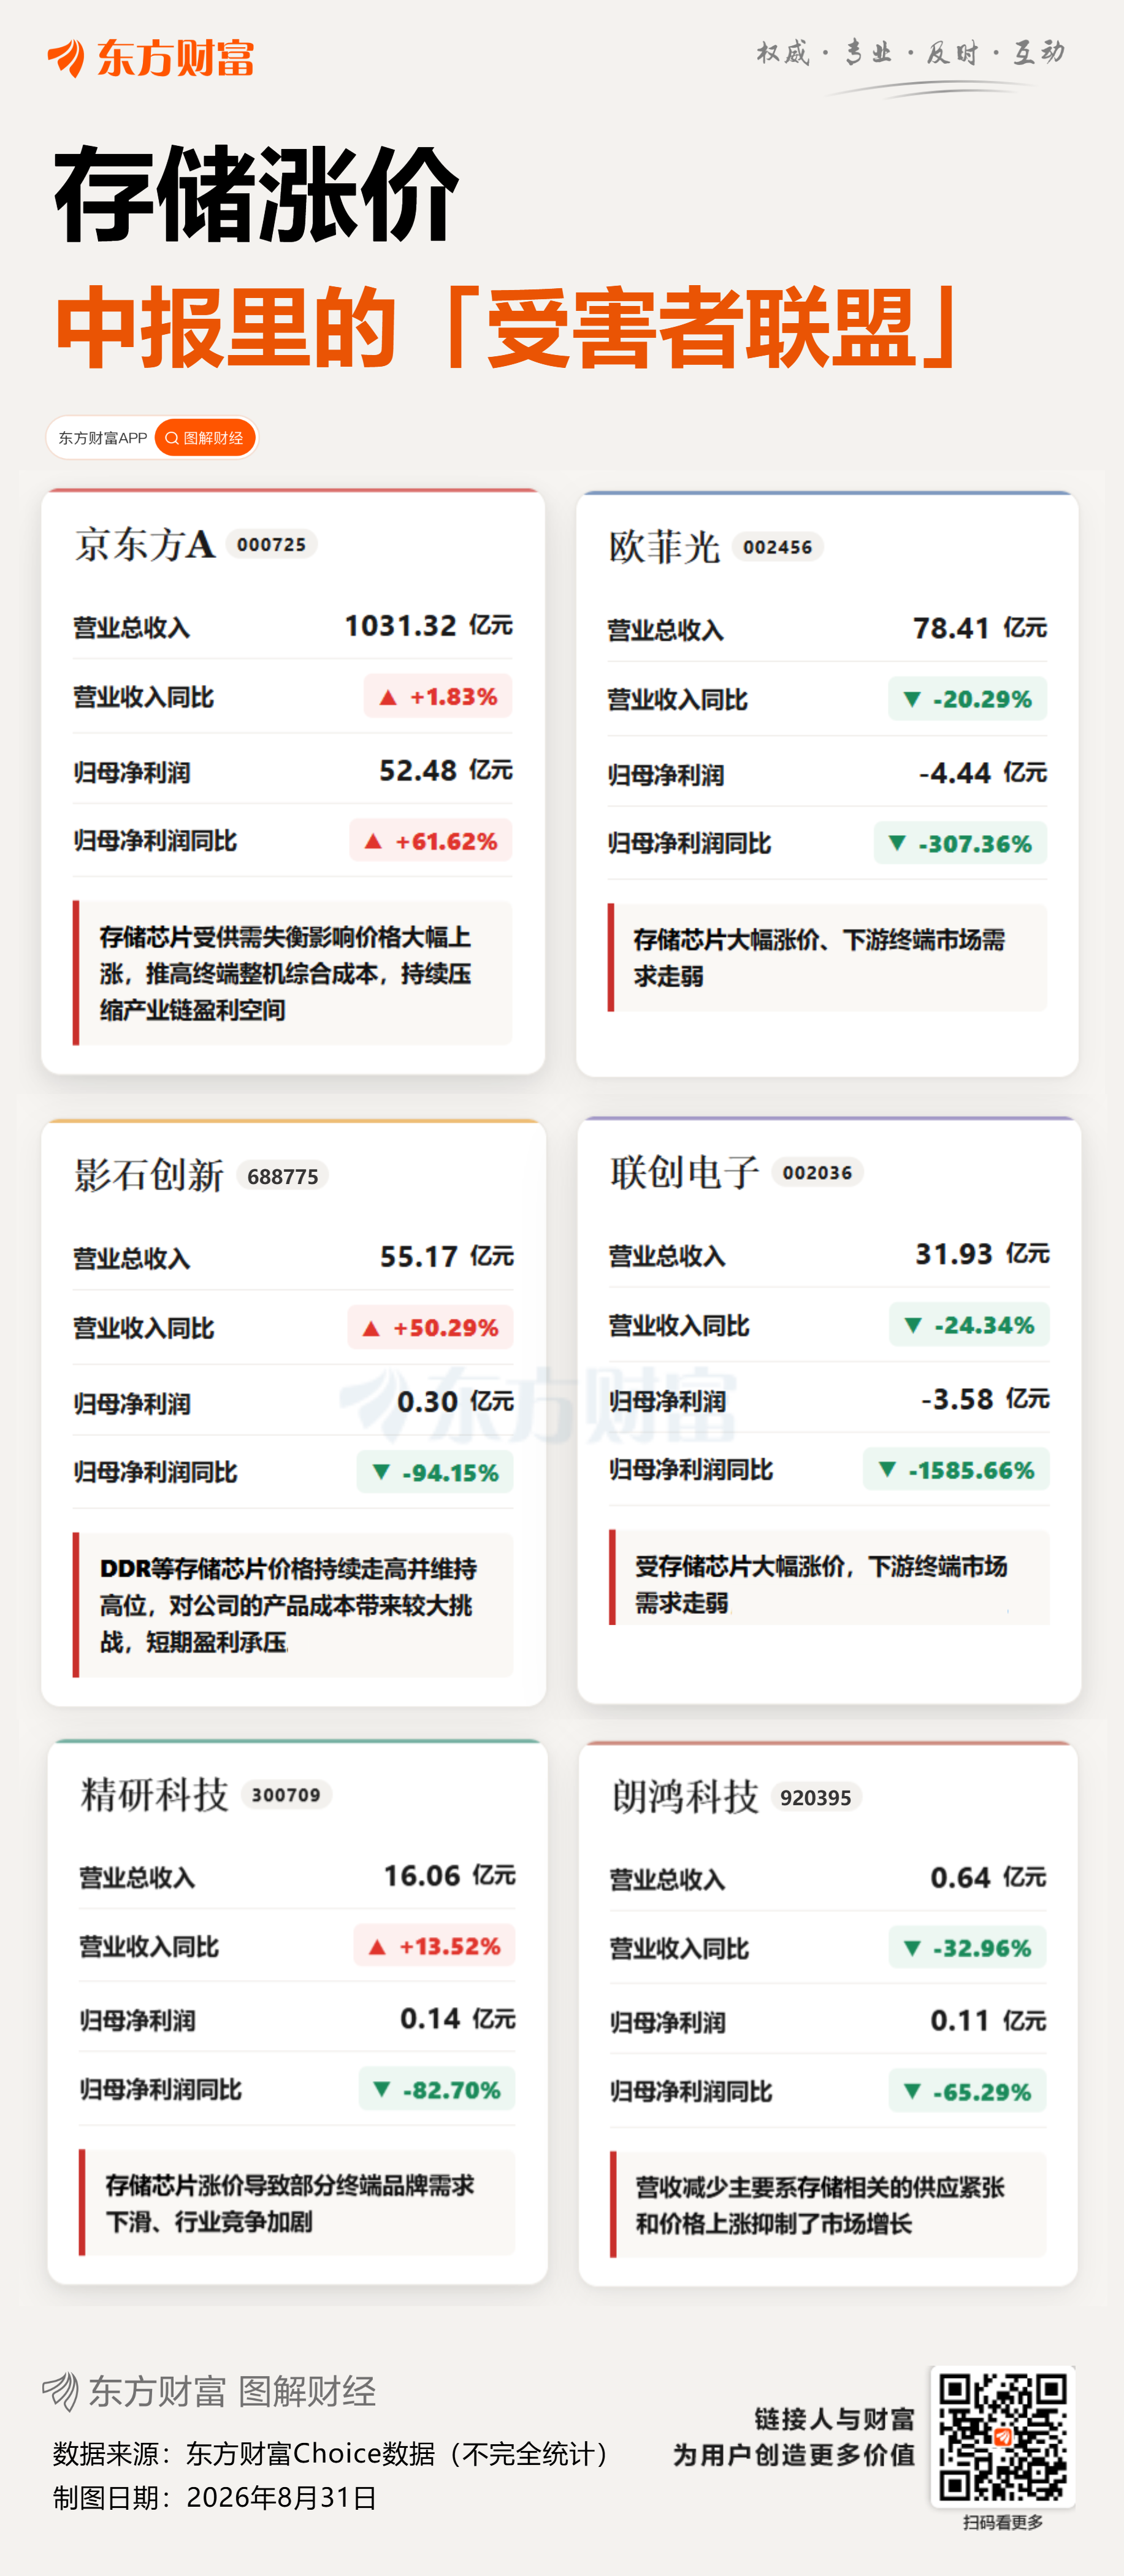
Task: Click the red up arrow beside +1.83%
Action: 388,697
